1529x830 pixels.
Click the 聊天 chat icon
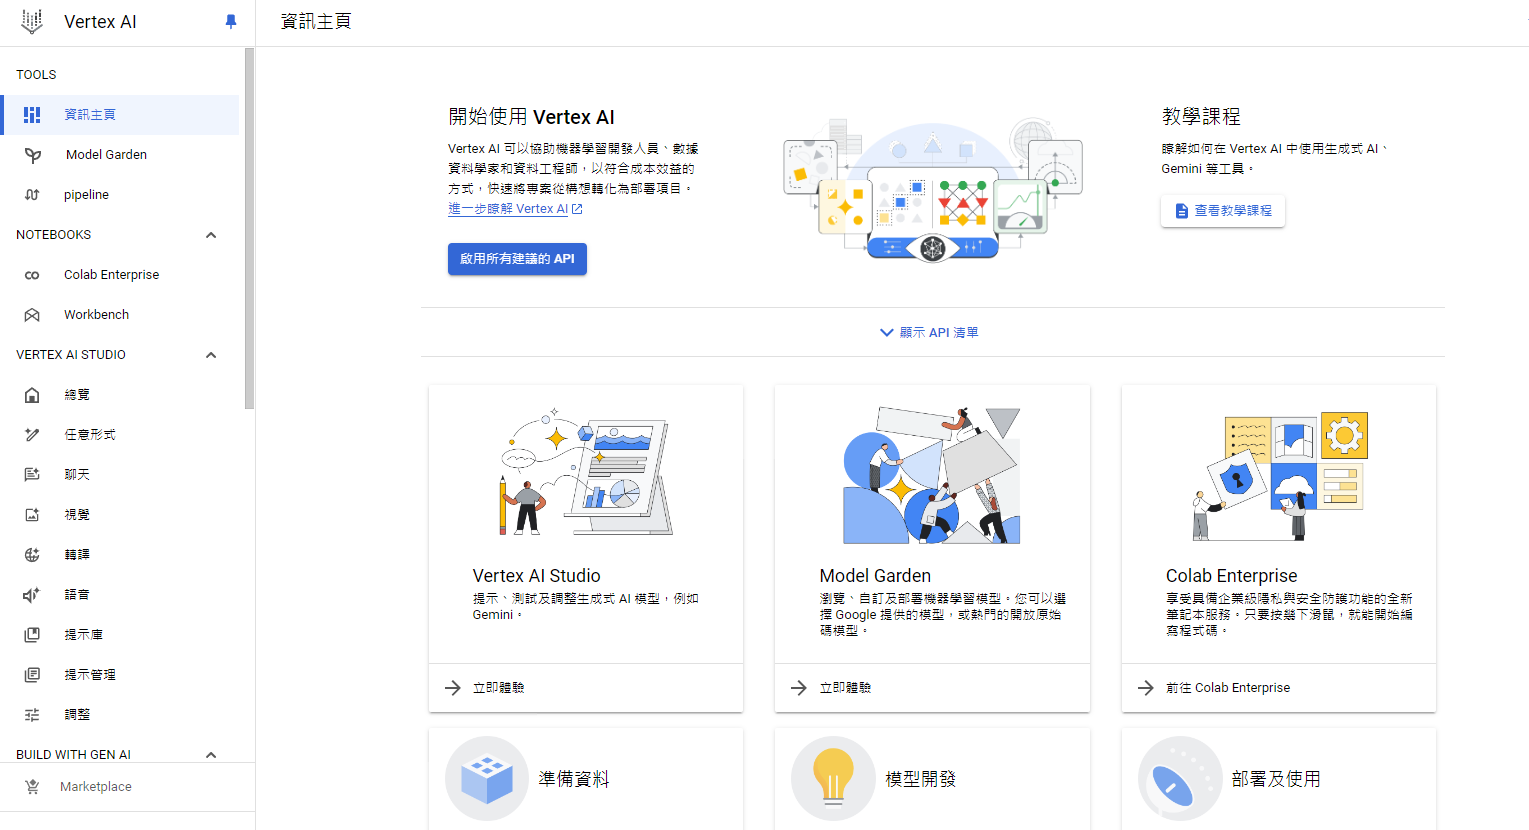point(32,475)
